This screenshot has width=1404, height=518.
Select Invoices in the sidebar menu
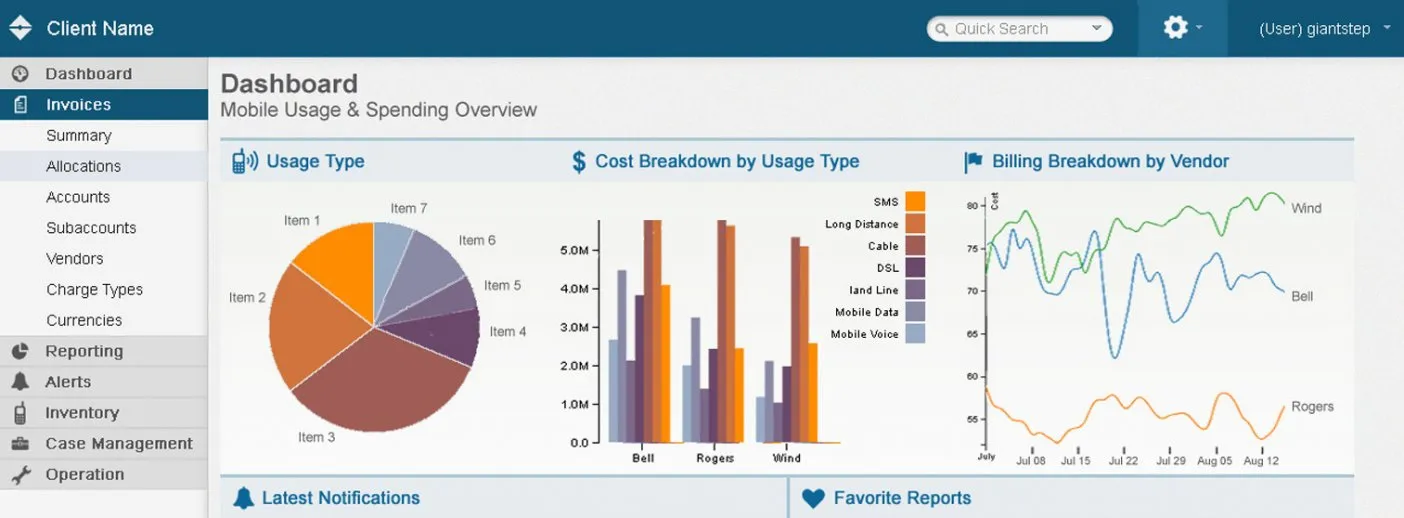click(x=78, y=105)
